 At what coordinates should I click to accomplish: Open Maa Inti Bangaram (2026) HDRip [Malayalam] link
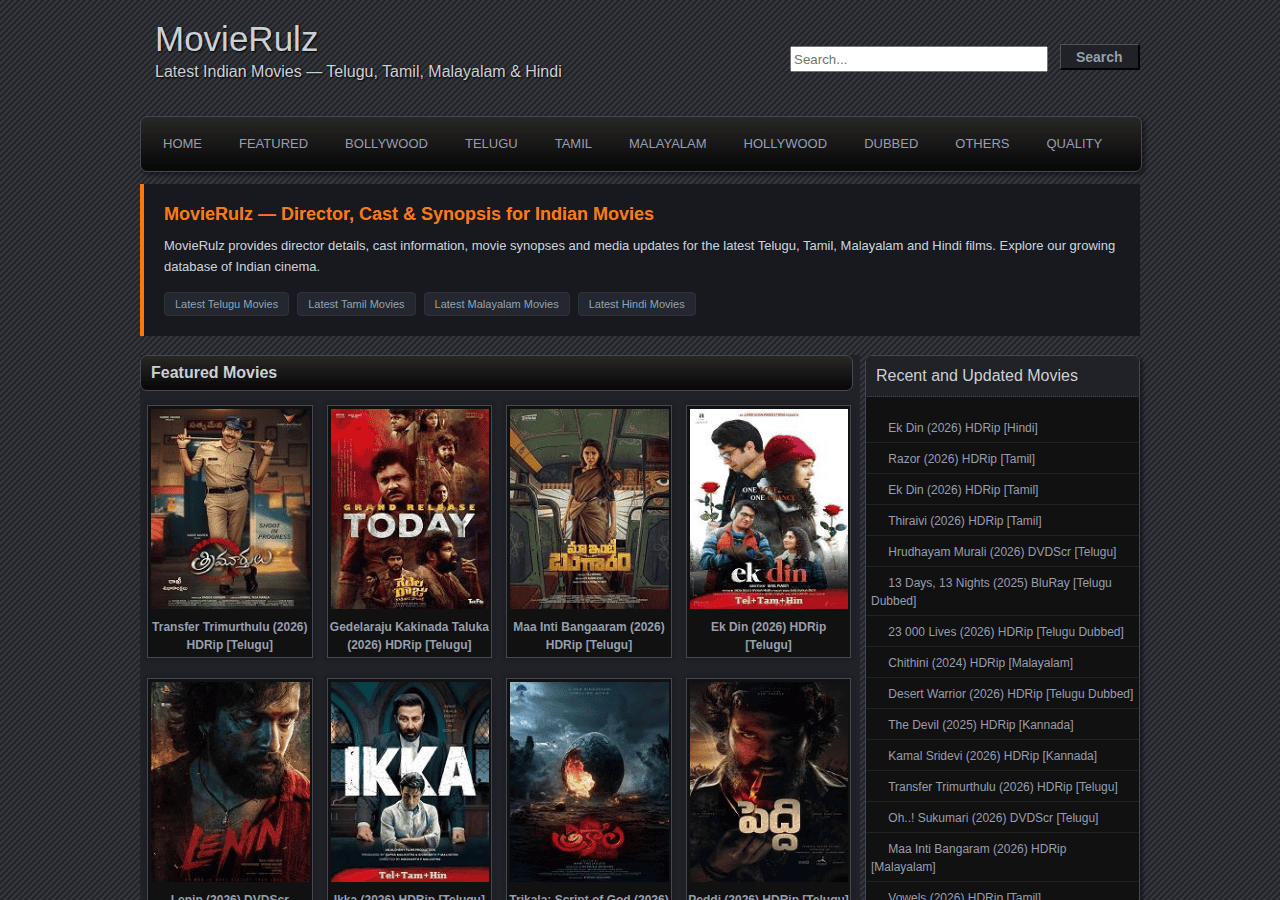[969, 858]
